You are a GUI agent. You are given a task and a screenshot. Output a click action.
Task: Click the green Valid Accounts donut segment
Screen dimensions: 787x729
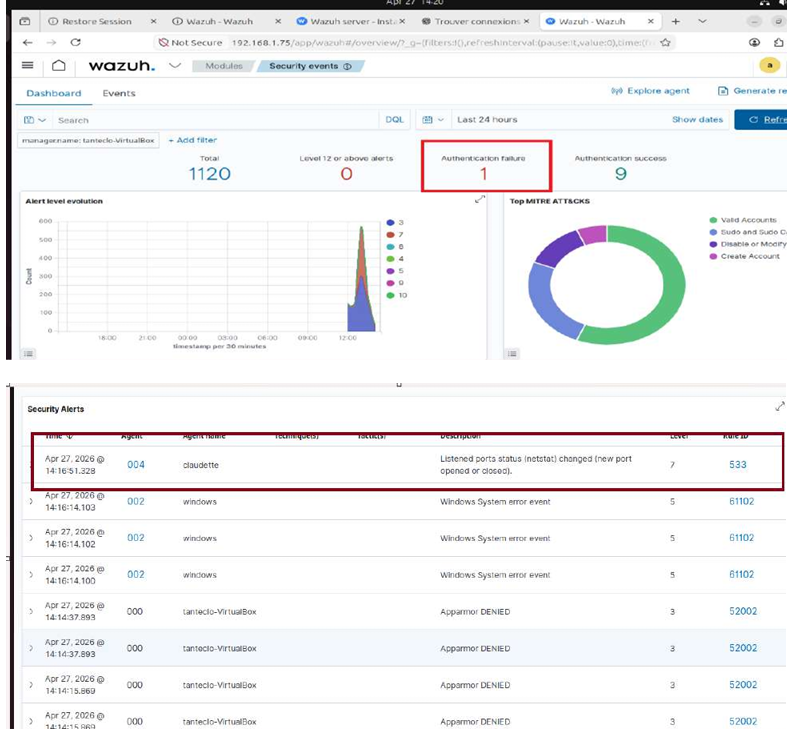coord(674,285)
